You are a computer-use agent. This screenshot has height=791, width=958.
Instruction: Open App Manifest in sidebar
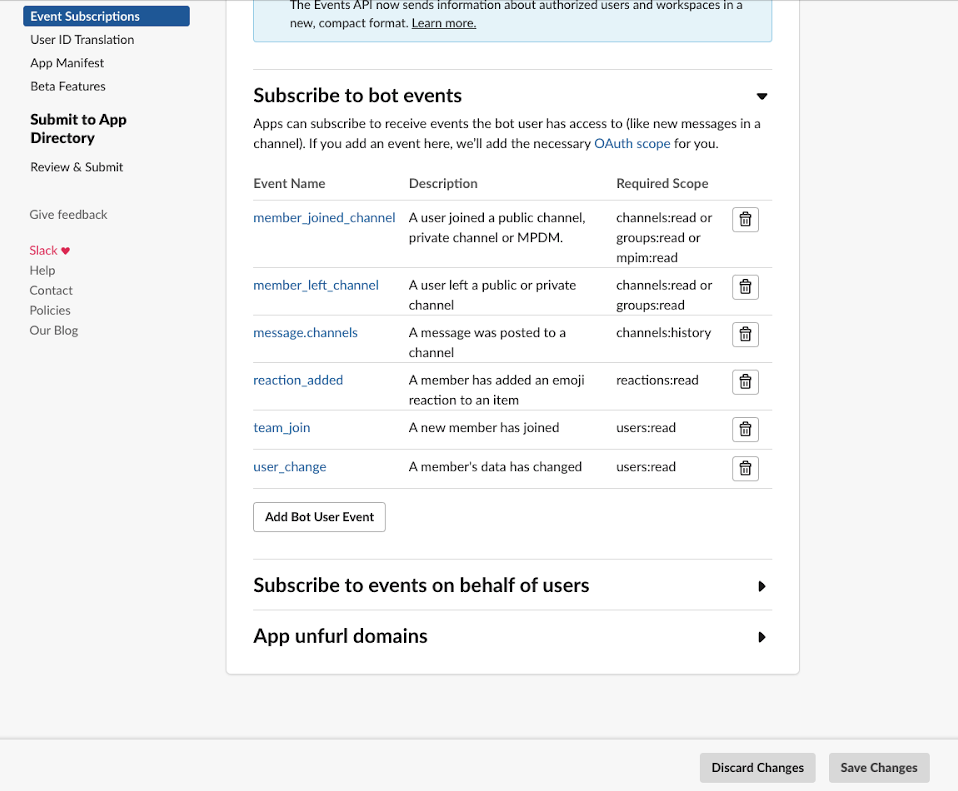pyautogui.click(x=67, y=63)
